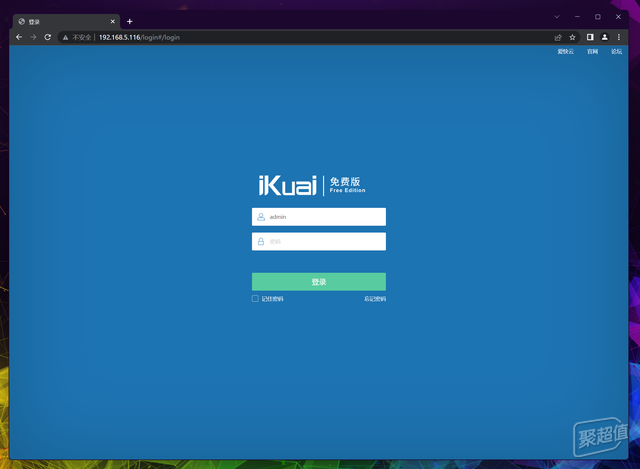Viewport: 640px width, 469px height.
Task: Click the browser forward arrow
Action: tap(33, 37)
